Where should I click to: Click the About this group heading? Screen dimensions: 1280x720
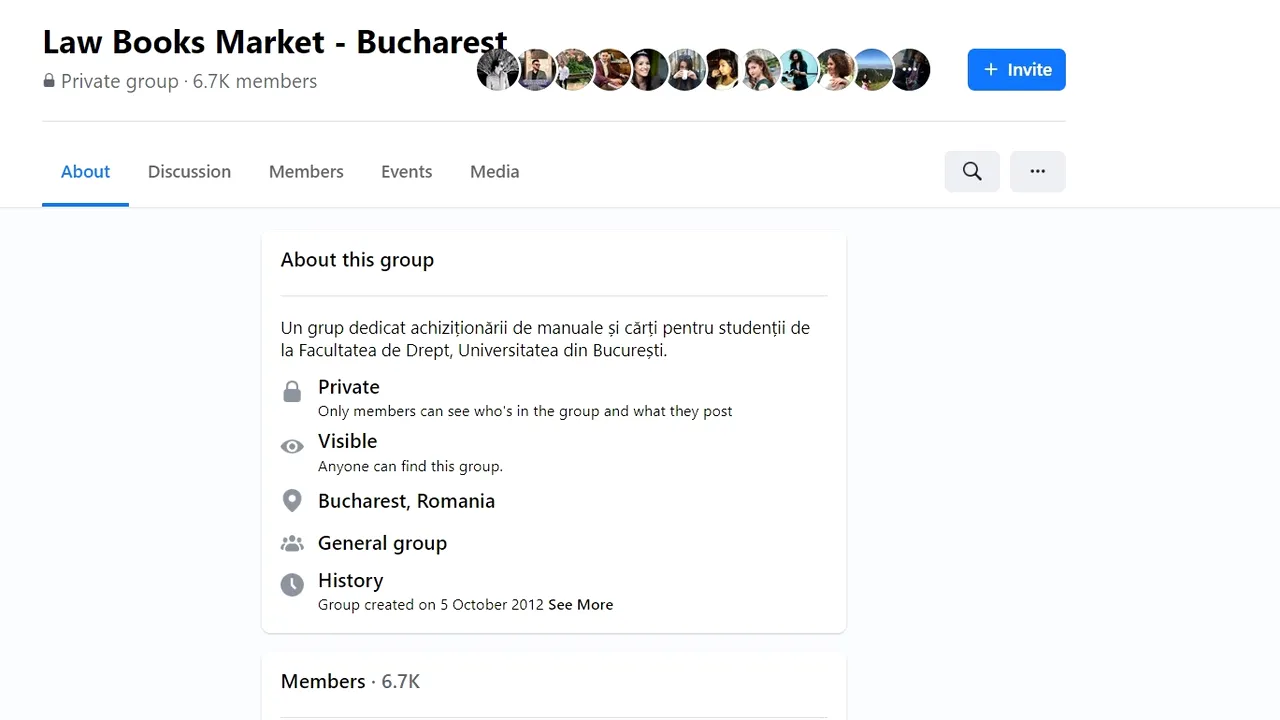[357, 260]
